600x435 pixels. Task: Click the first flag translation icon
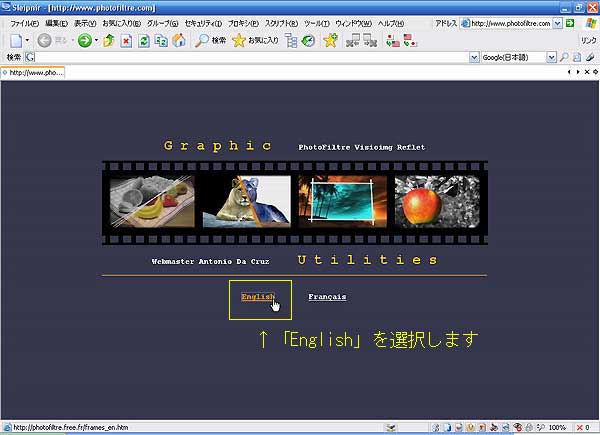click(393, 40)
